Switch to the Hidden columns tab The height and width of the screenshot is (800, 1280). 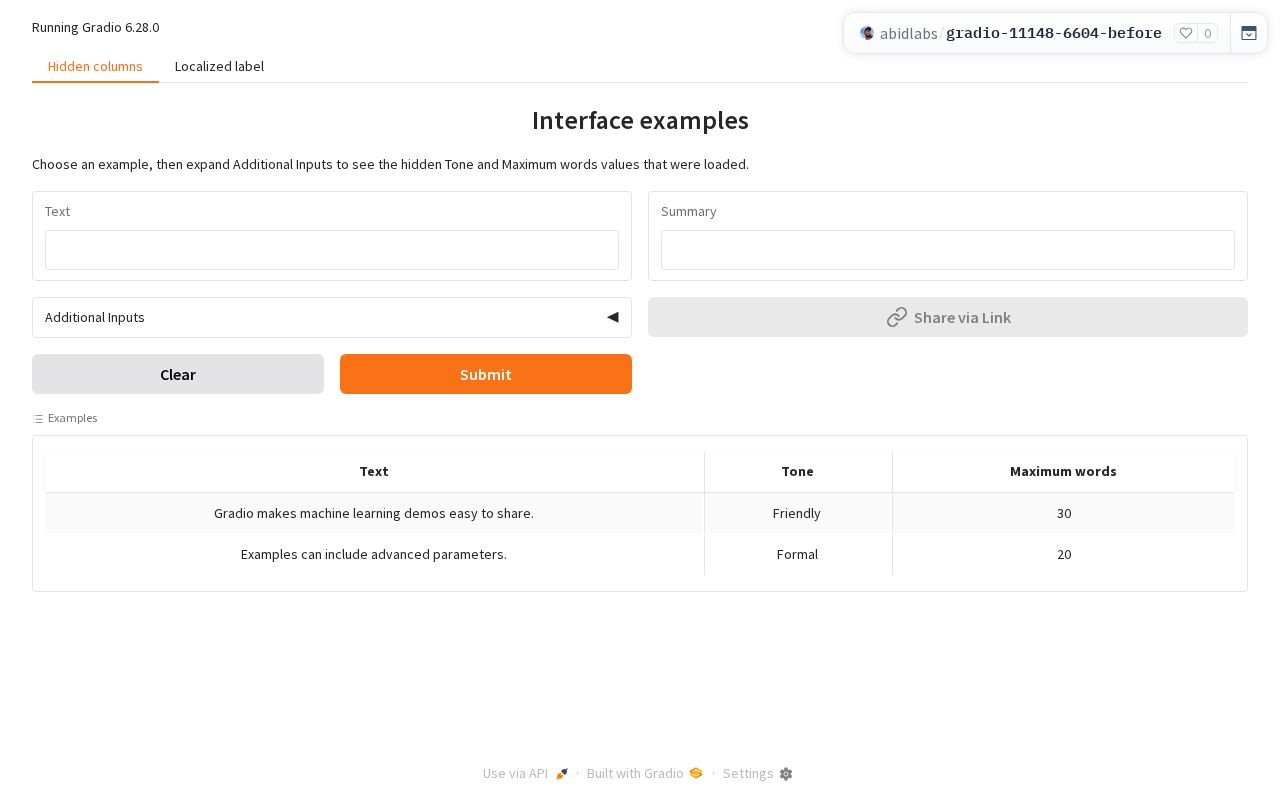95,66
